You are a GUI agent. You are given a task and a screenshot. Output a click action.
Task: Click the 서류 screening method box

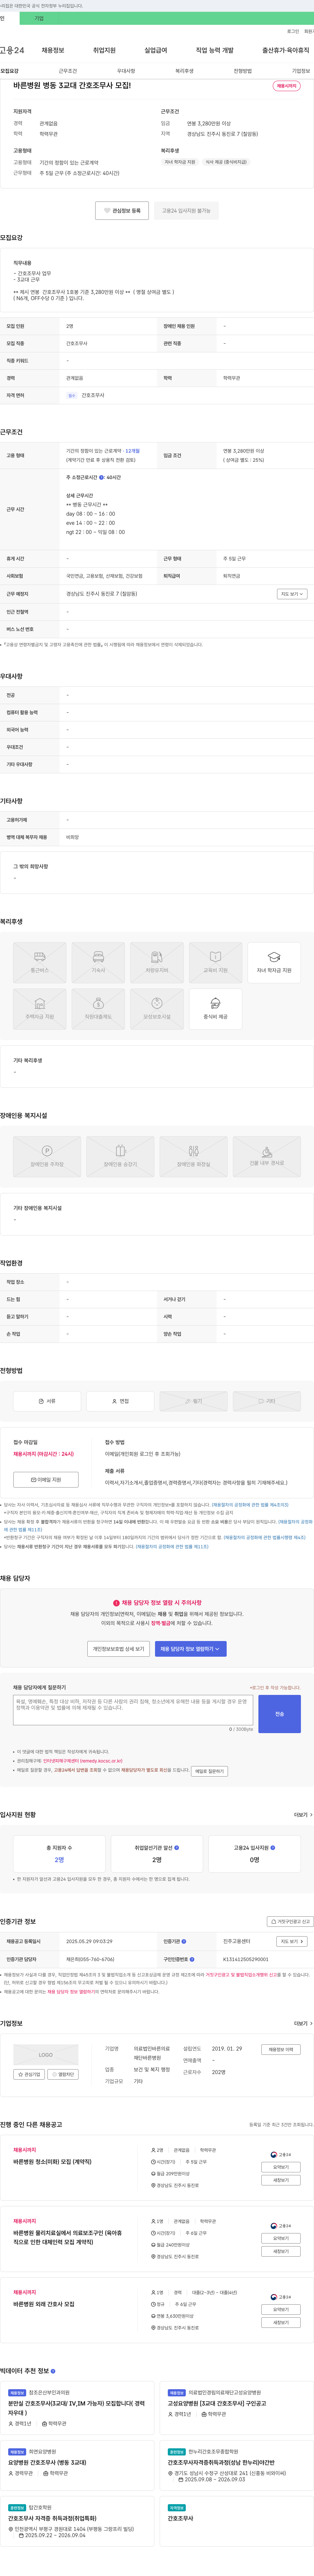pyautogui.click(x=47, y=1401)
